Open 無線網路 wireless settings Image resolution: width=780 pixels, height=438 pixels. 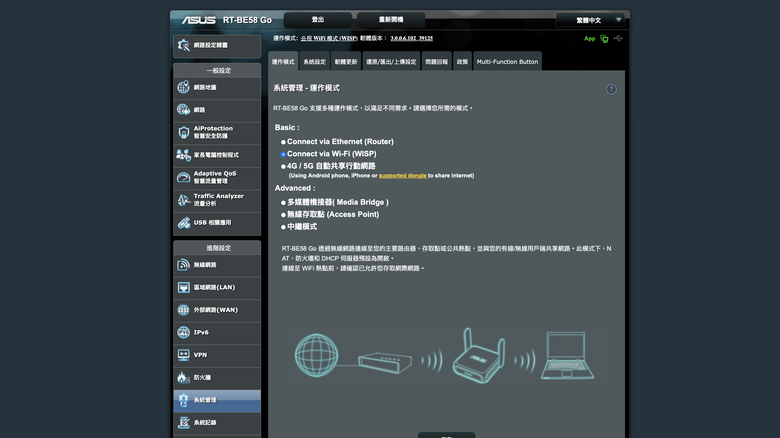tap(217, 265)
